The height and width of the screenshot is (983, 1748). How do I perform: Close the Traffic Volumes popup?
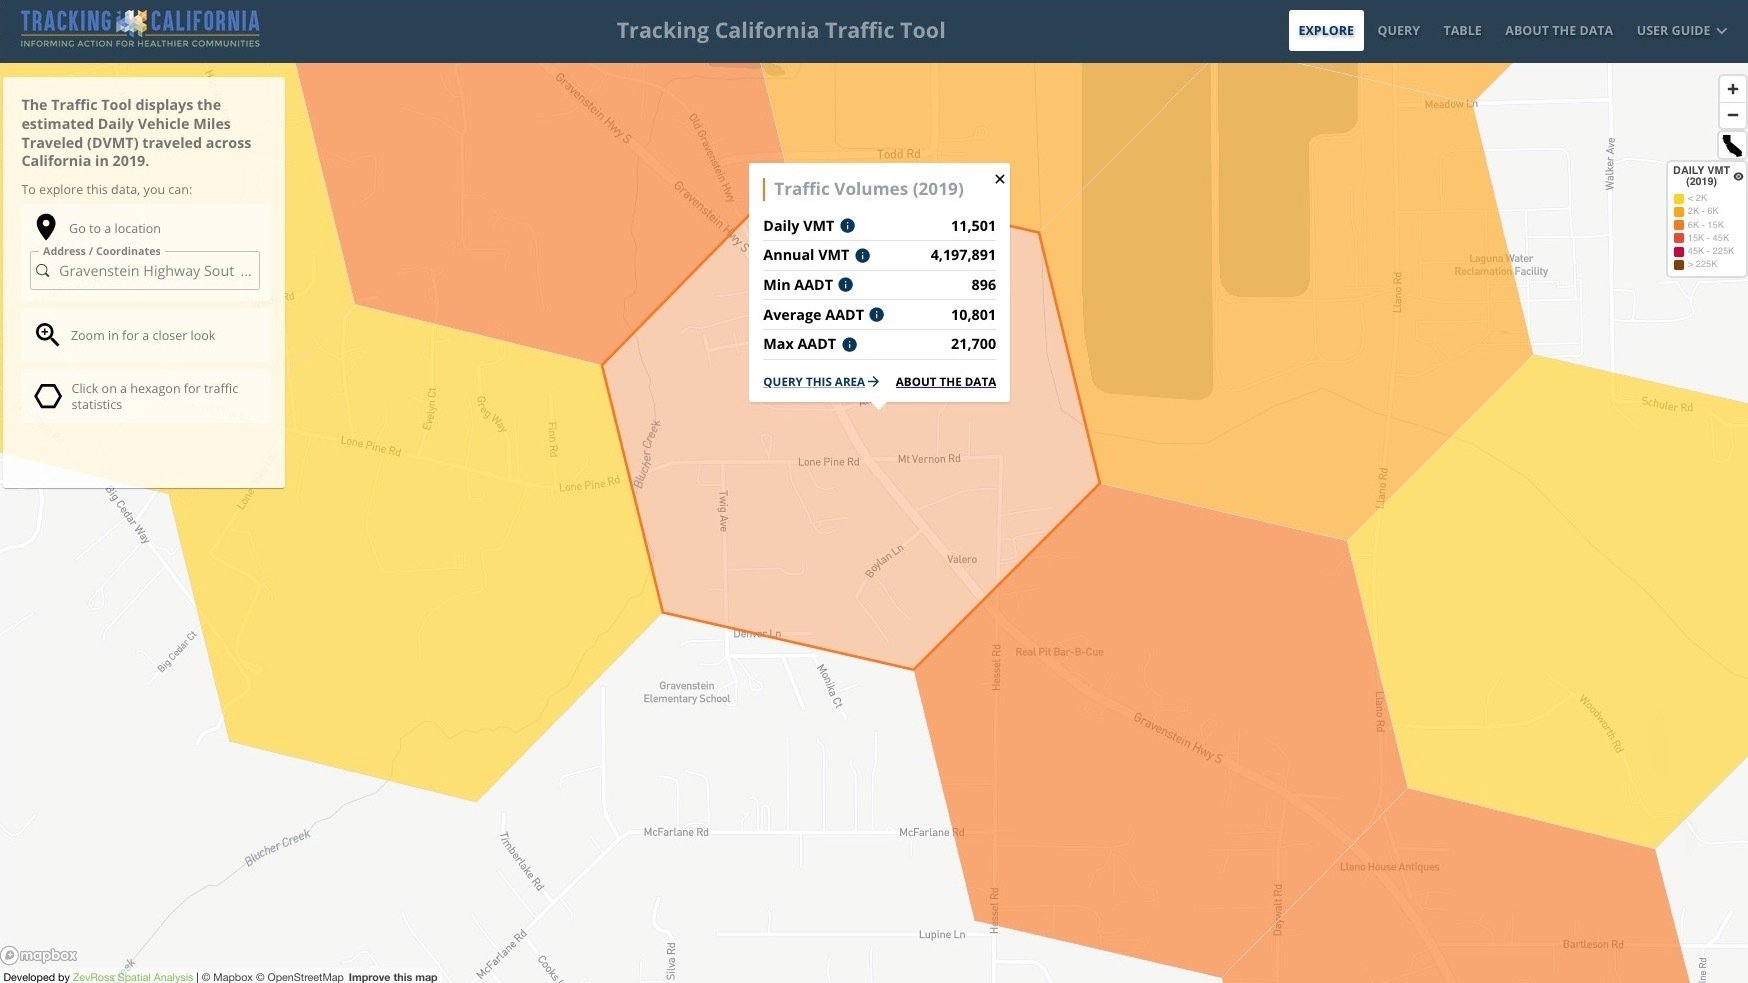tap(999, 179)
